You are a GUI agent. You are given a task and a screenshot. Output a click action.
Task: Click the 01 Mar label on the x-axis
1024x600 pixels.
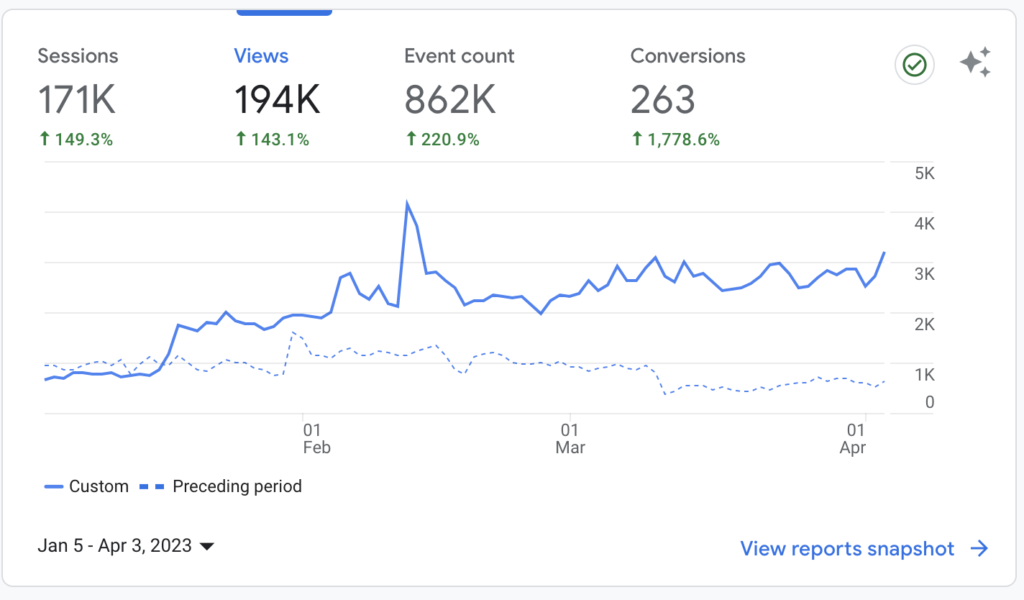point(570,438)
